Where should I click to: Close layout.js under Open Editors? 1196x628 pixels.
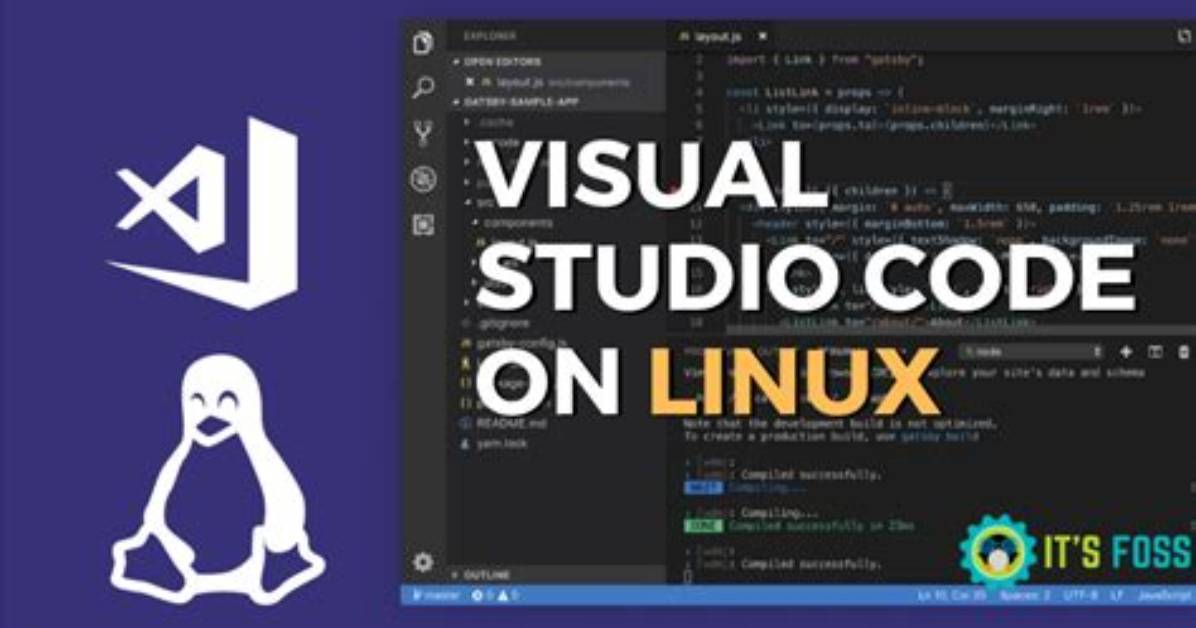click(470, 82)
